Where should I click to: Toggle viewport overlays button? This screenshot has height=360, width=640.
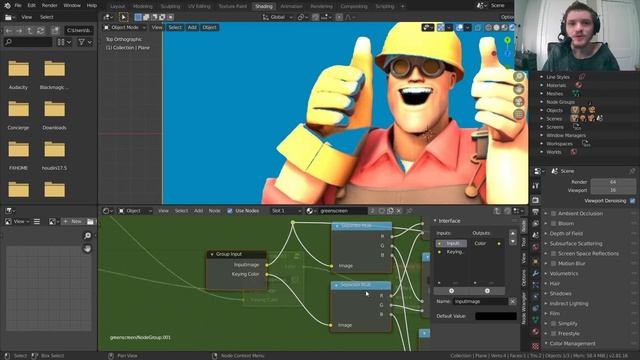click(460, 27)
